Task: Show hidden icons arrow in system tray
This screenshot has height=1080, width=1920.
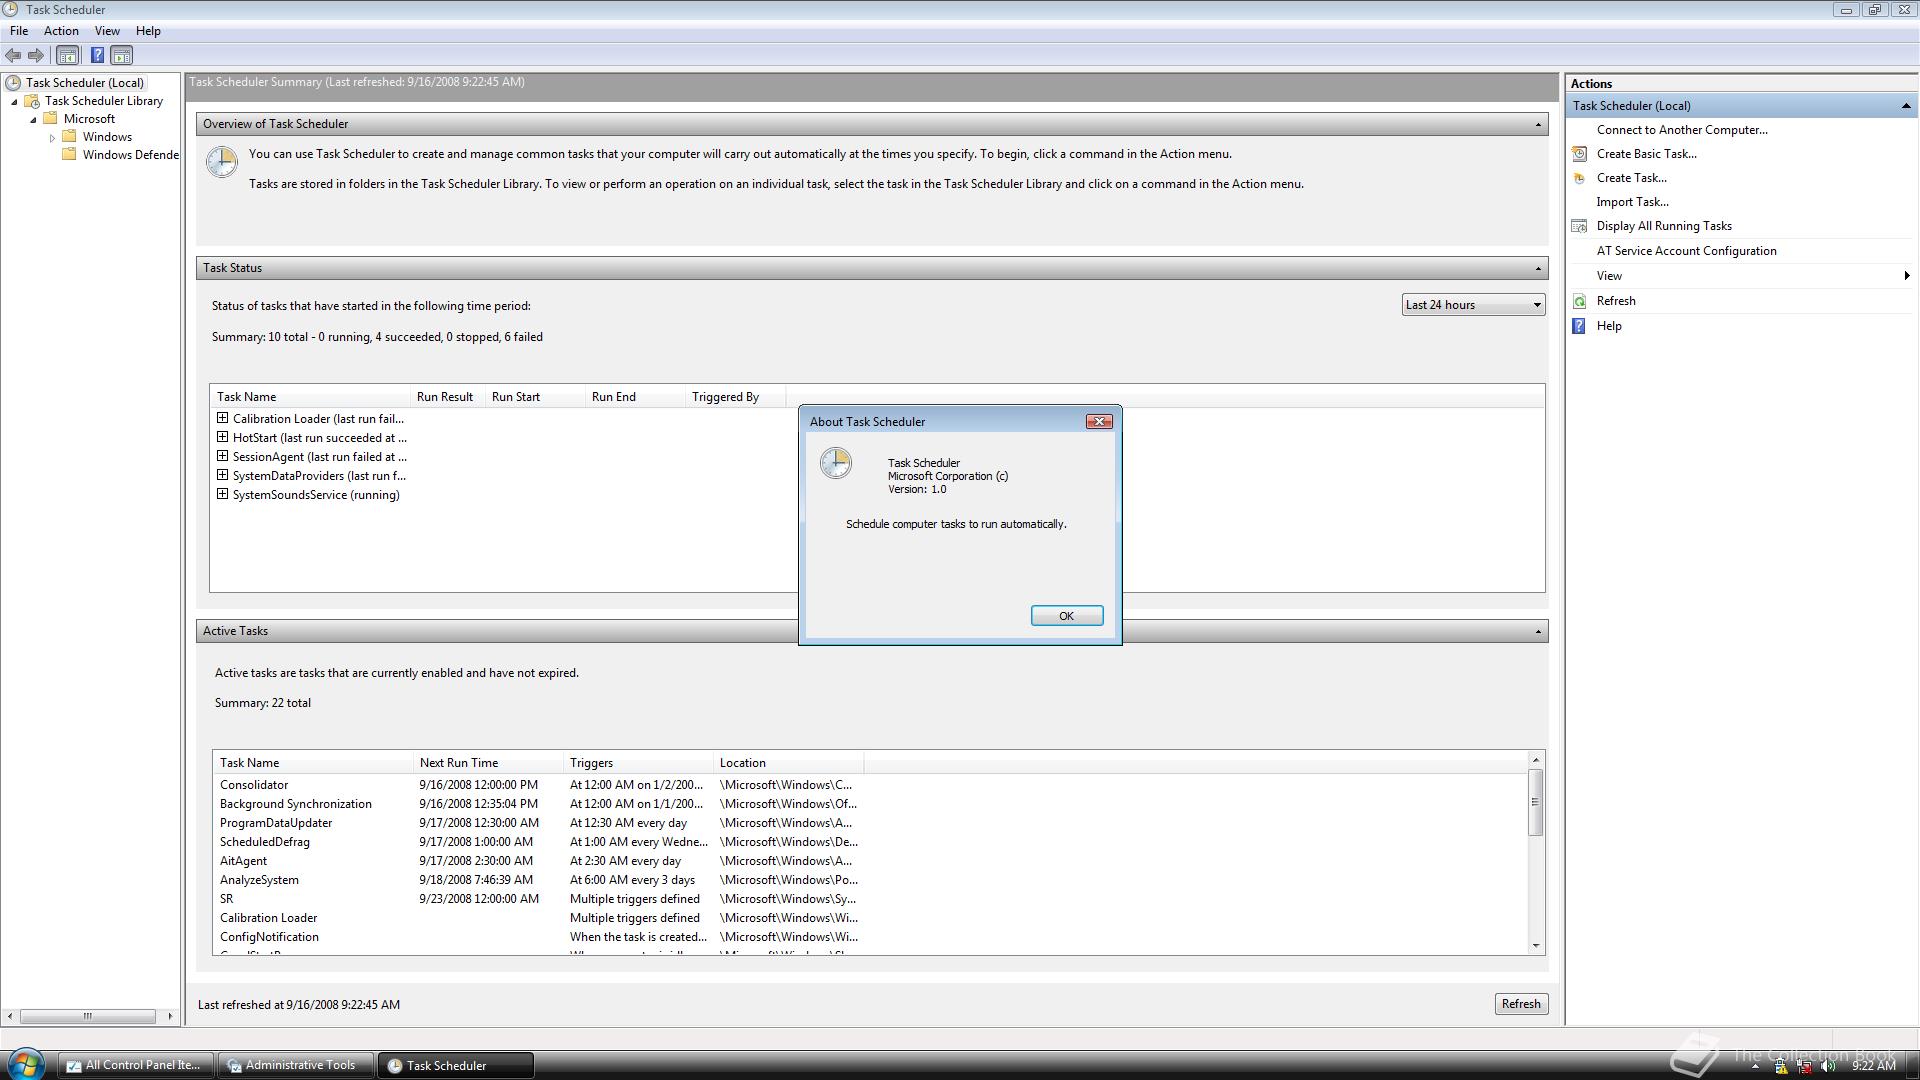Action: point(1754,1067)
